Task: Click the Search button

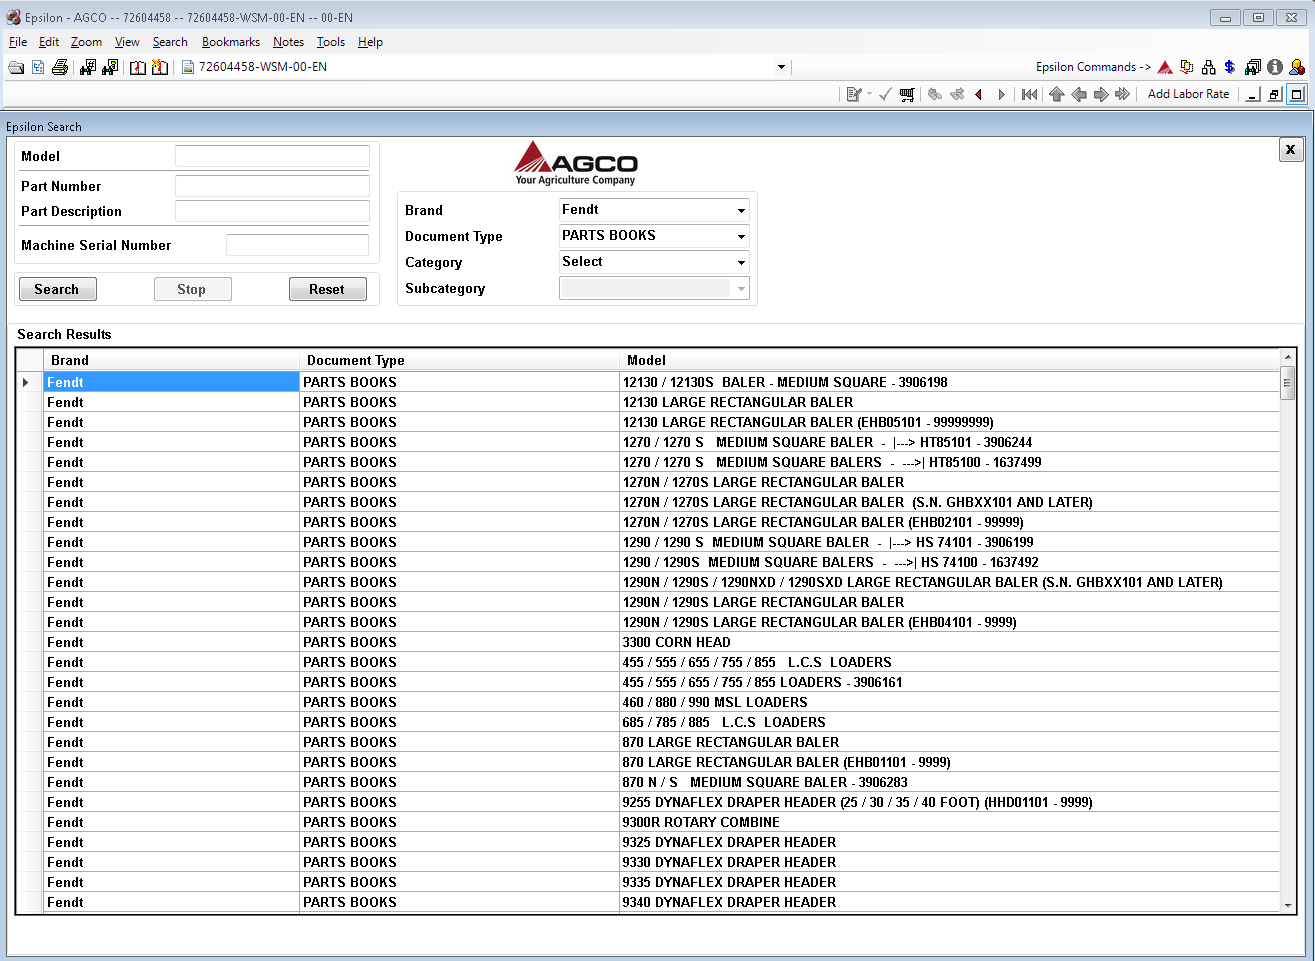Action: coord(57,289)
